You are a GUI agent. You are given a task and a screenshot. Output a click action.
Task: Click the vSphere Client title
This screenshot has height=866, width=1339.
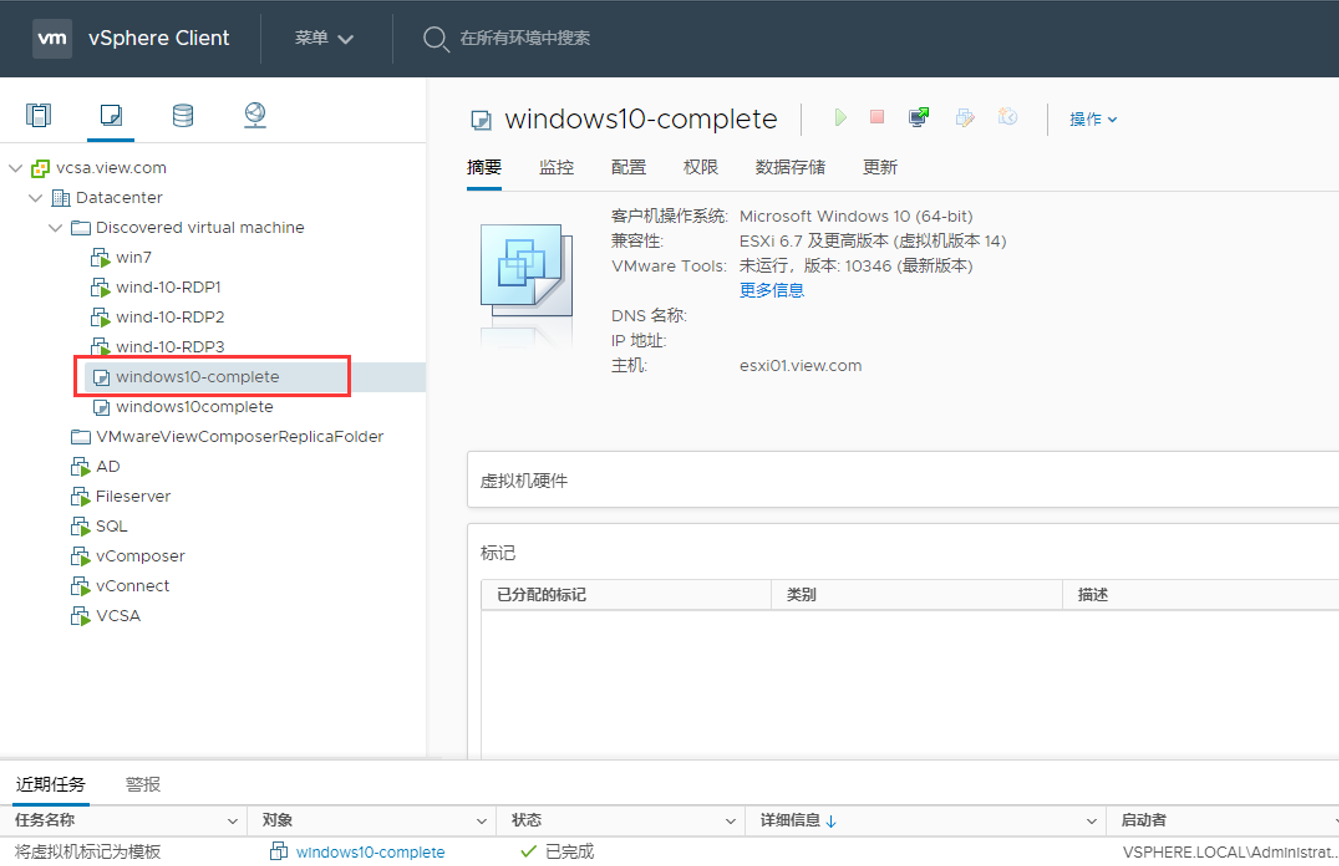[x=159, y=38]
